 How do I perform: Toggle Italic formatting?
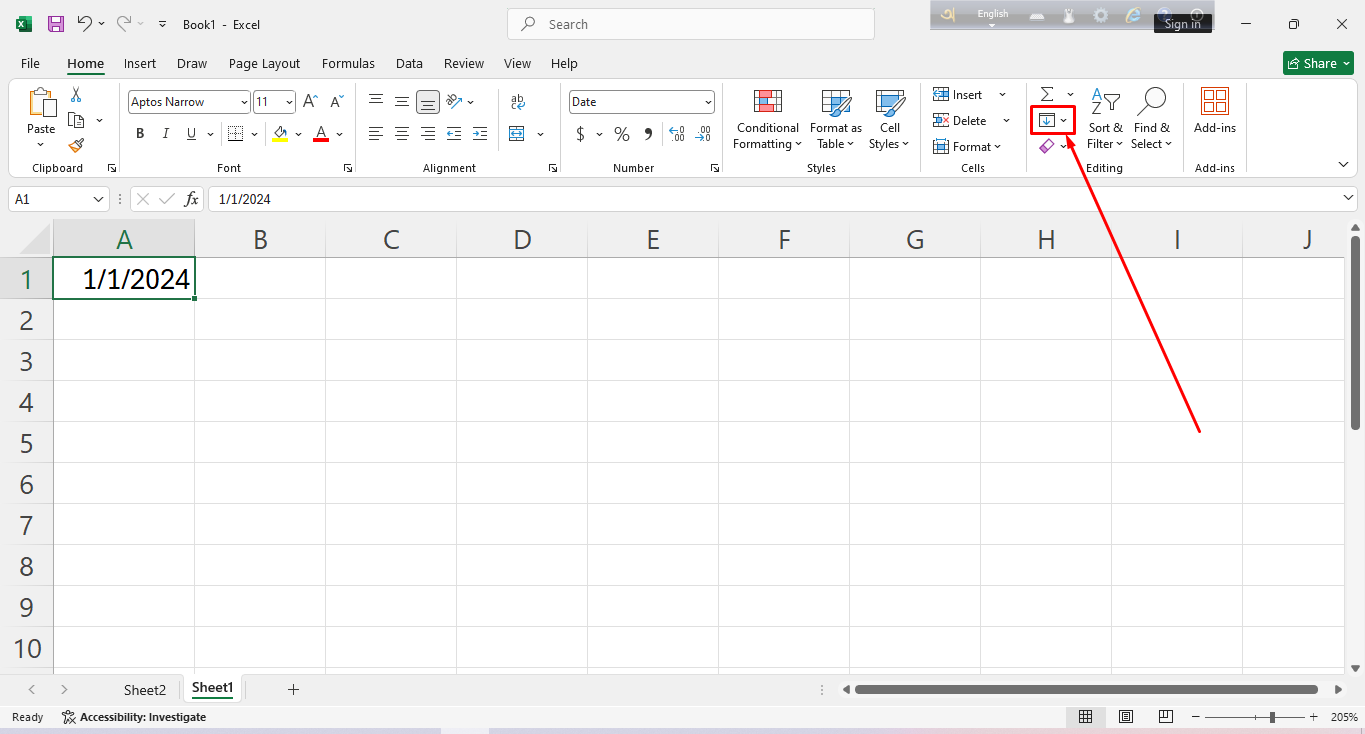coord(165,134)
